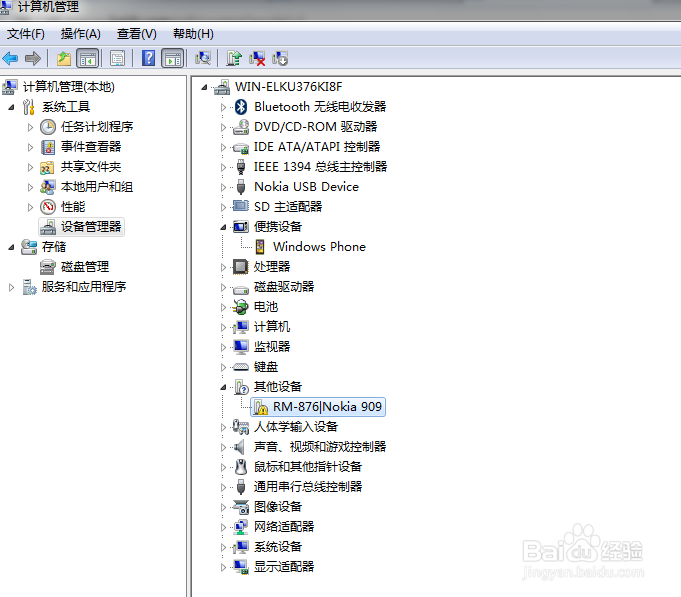Toggle the Show/Hide Action Pane icon

173,58
